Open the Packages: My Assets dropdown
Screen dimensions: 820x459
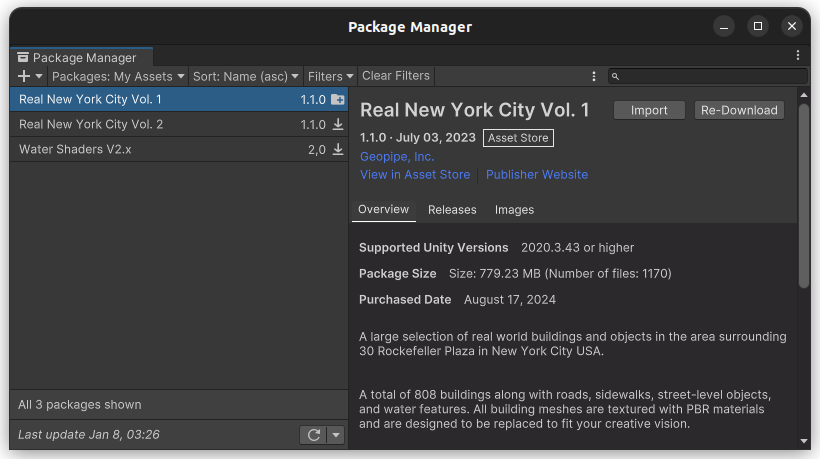pos(118,76)
